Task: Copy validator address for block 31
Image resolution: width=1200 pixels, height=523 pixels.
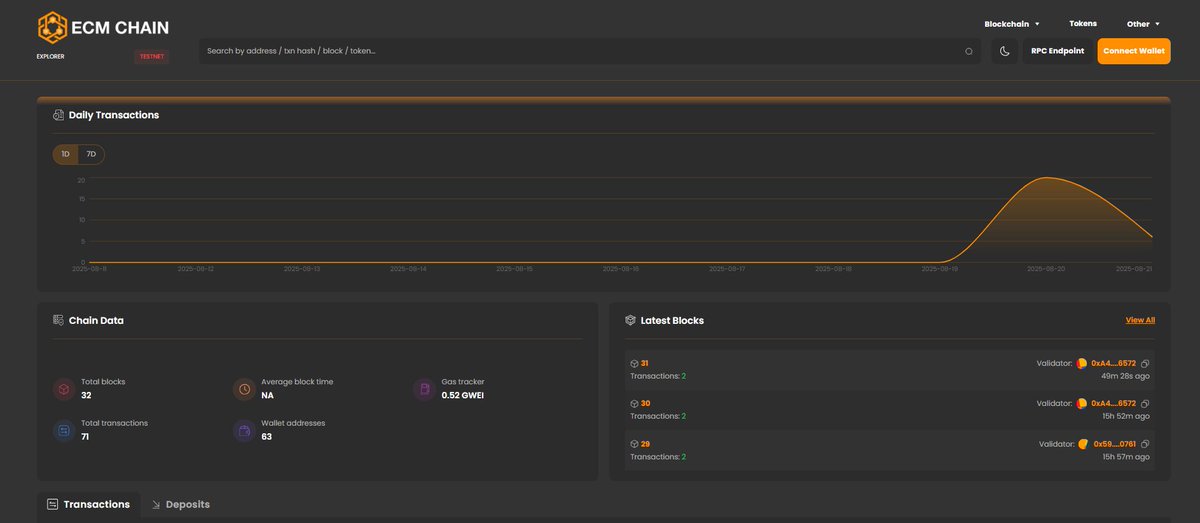Action: tap(1146, 363)
